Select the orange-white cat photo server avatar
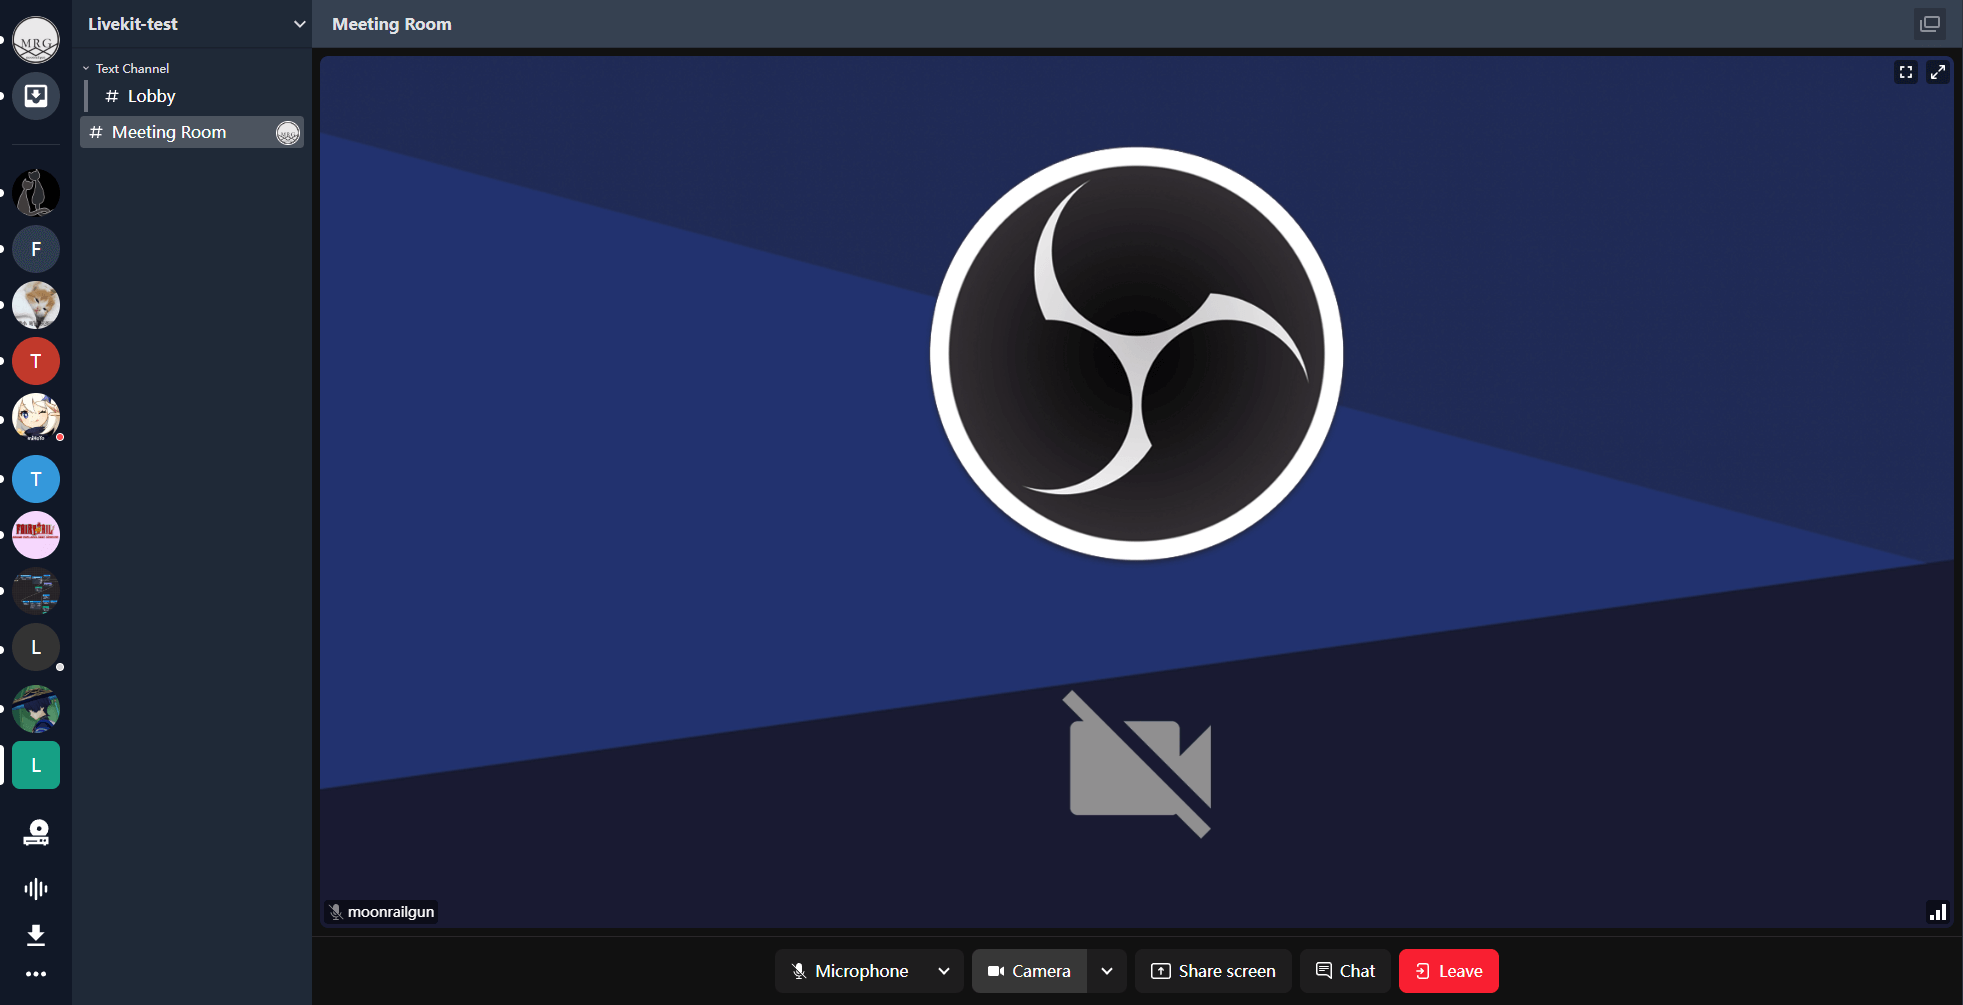This screenshot has width=1963, height=1005. [36, 305]
